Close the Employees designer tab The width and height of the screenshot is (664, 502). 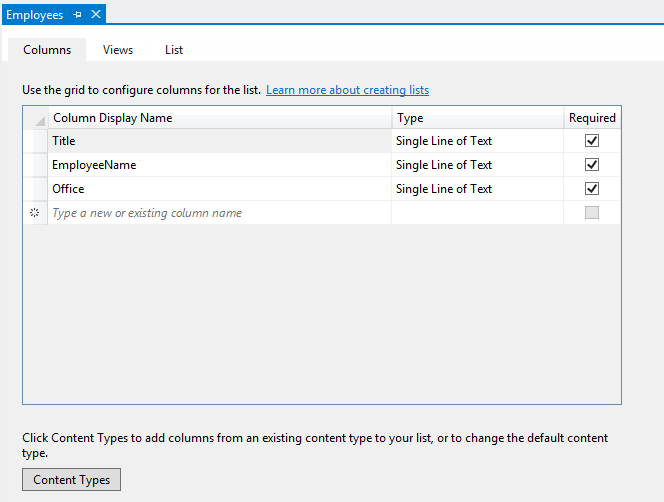click(x=96, y=15)
